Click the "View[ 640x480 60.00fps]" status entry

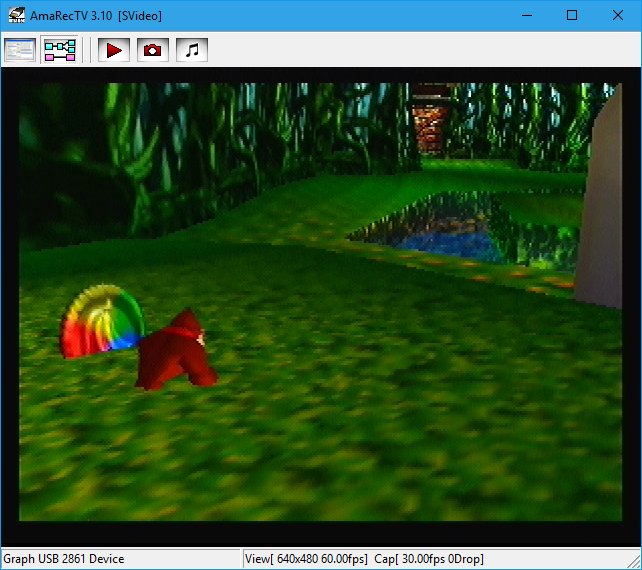306,559
